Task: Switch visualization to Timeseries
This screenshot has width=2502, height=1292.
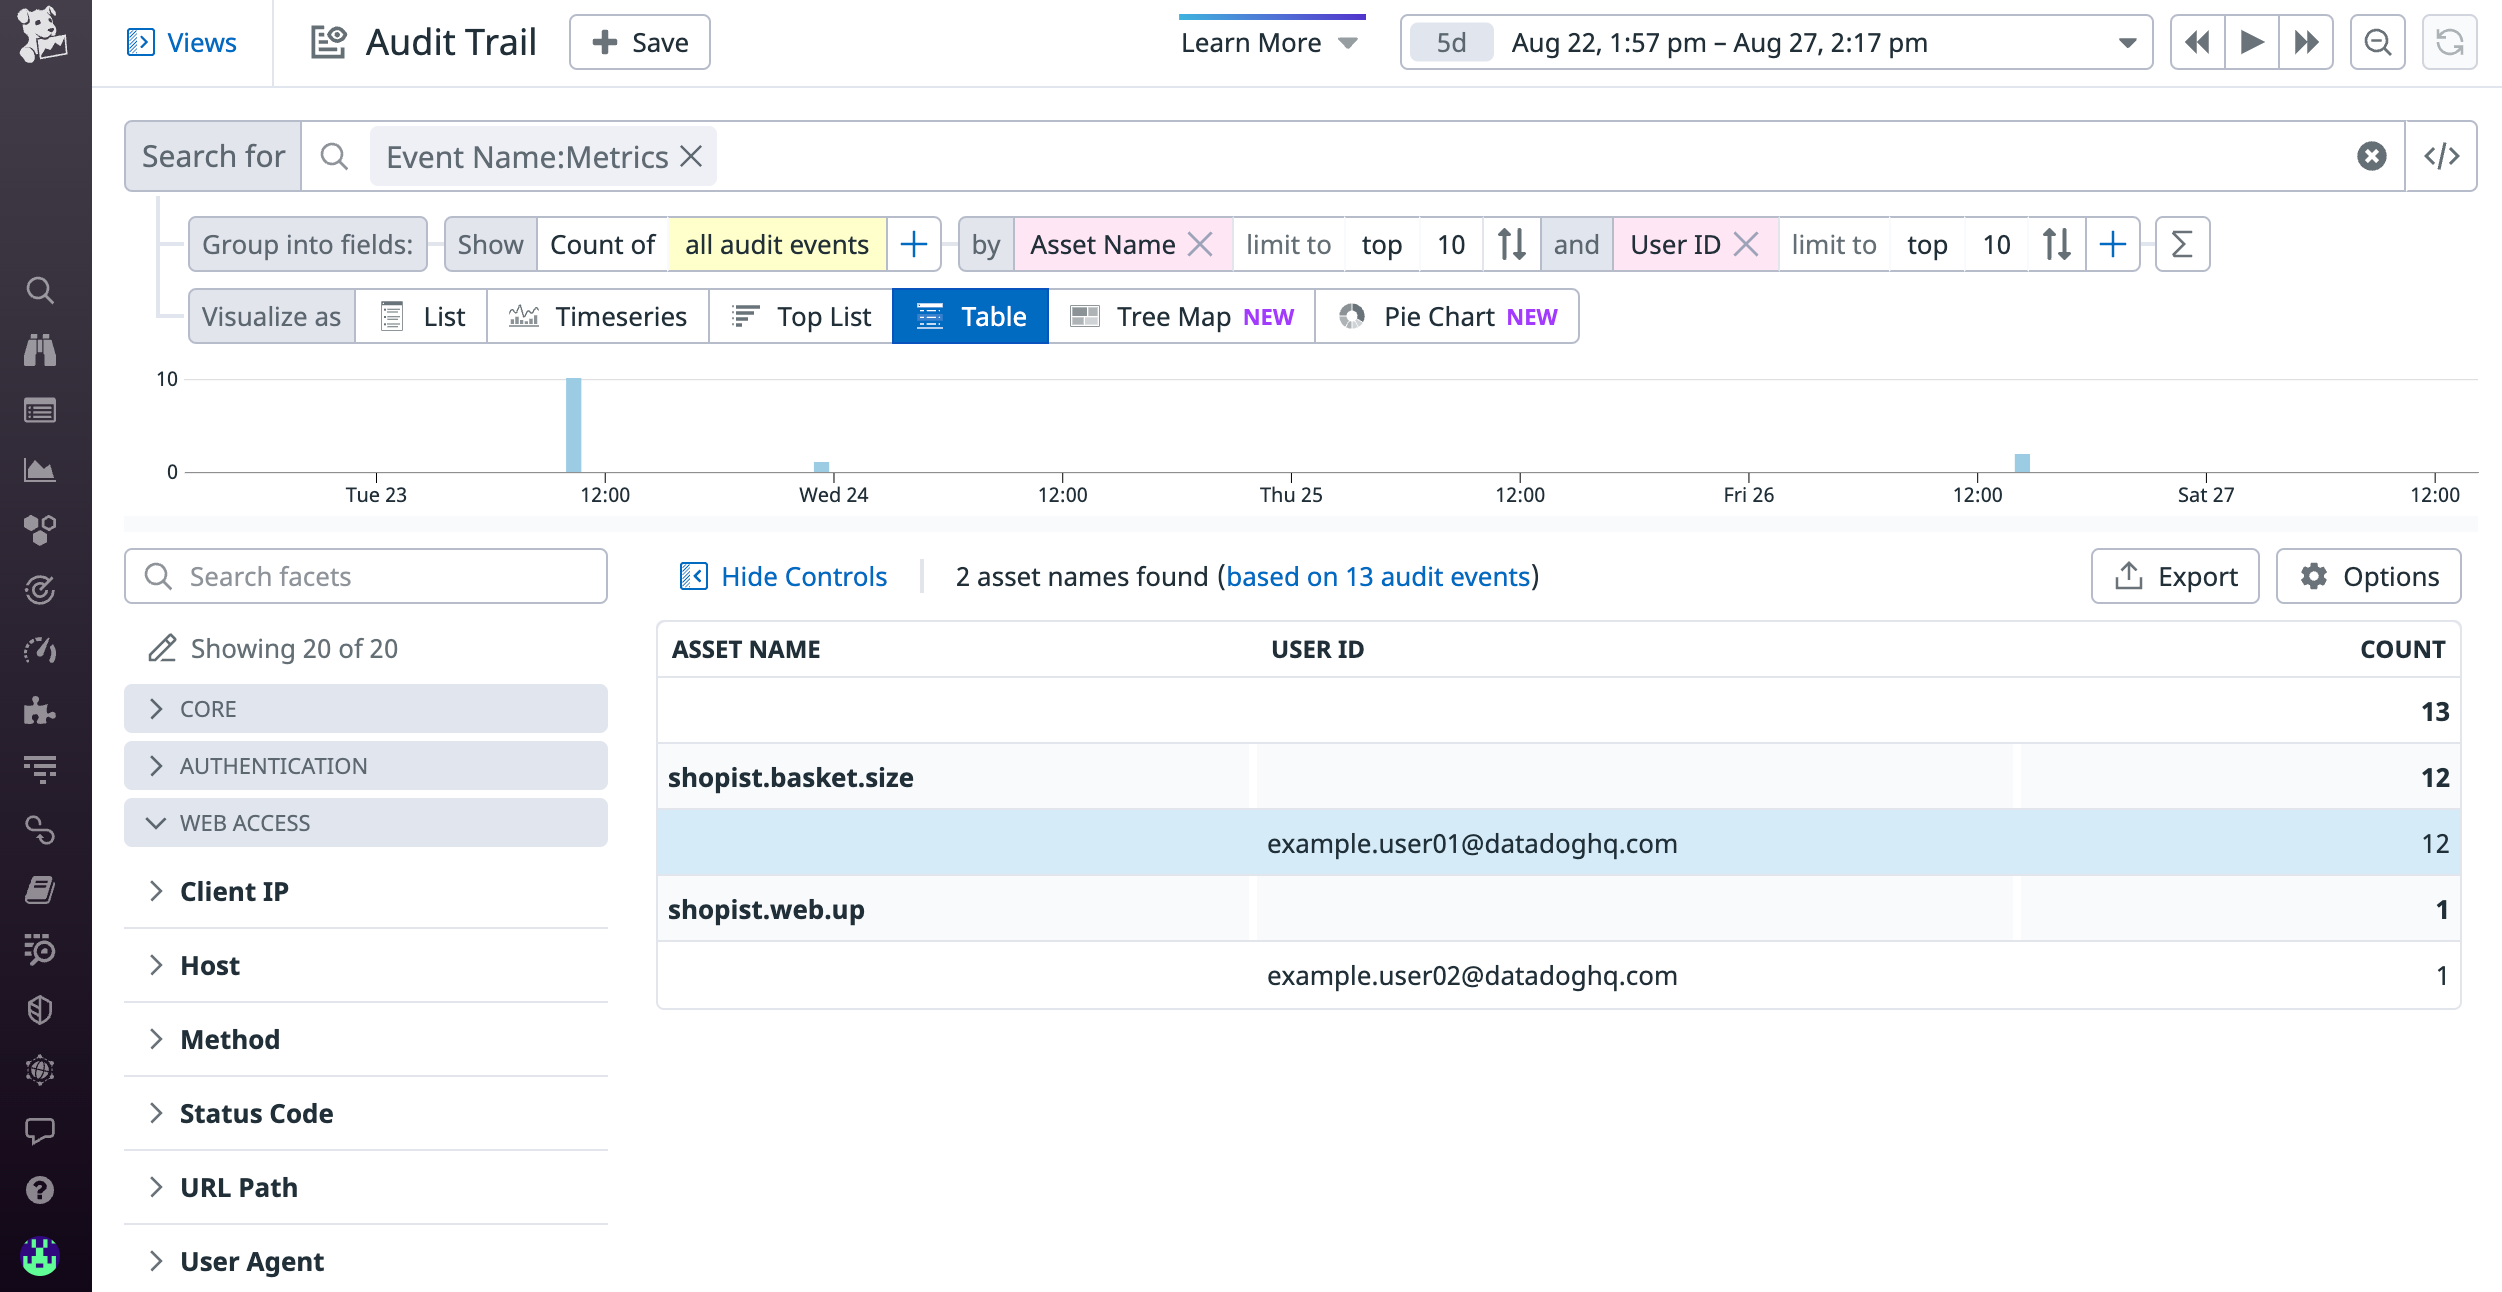Action: (598, 316)
